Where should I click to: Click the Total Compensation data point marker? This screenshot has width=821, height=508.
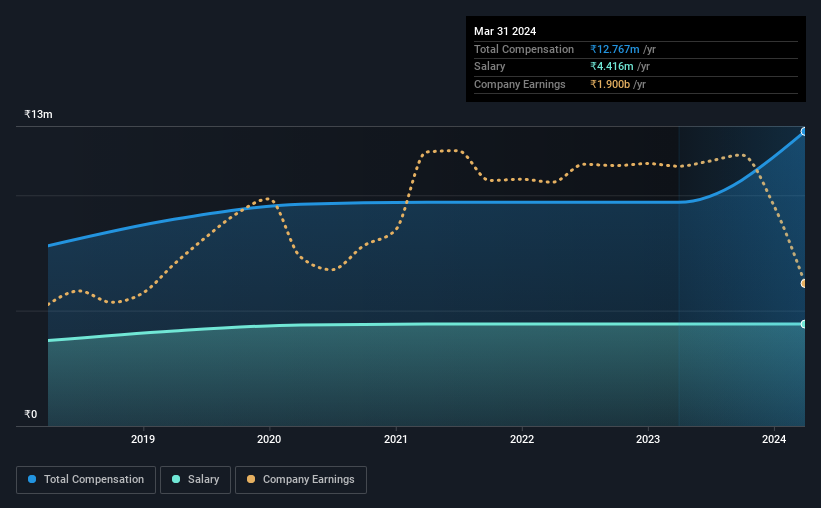pyautogui.click(x=804, y=131)
